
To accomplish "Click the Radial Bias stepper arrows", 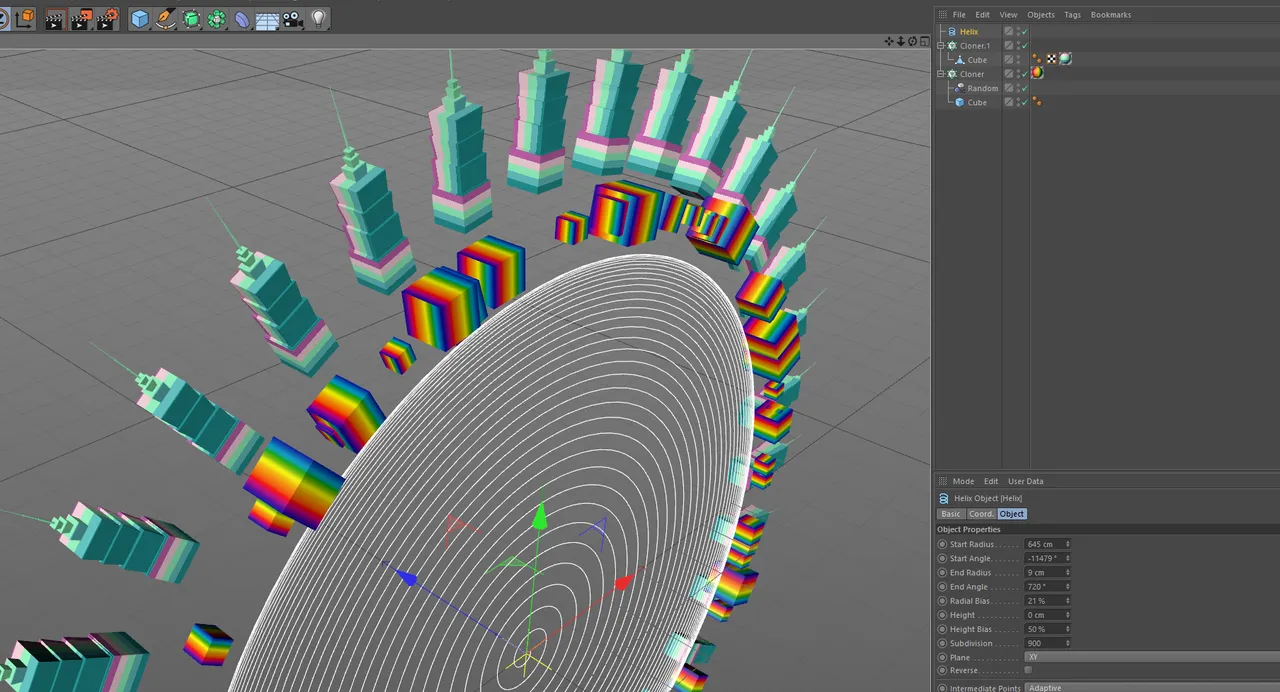I will pos(1067,601).
